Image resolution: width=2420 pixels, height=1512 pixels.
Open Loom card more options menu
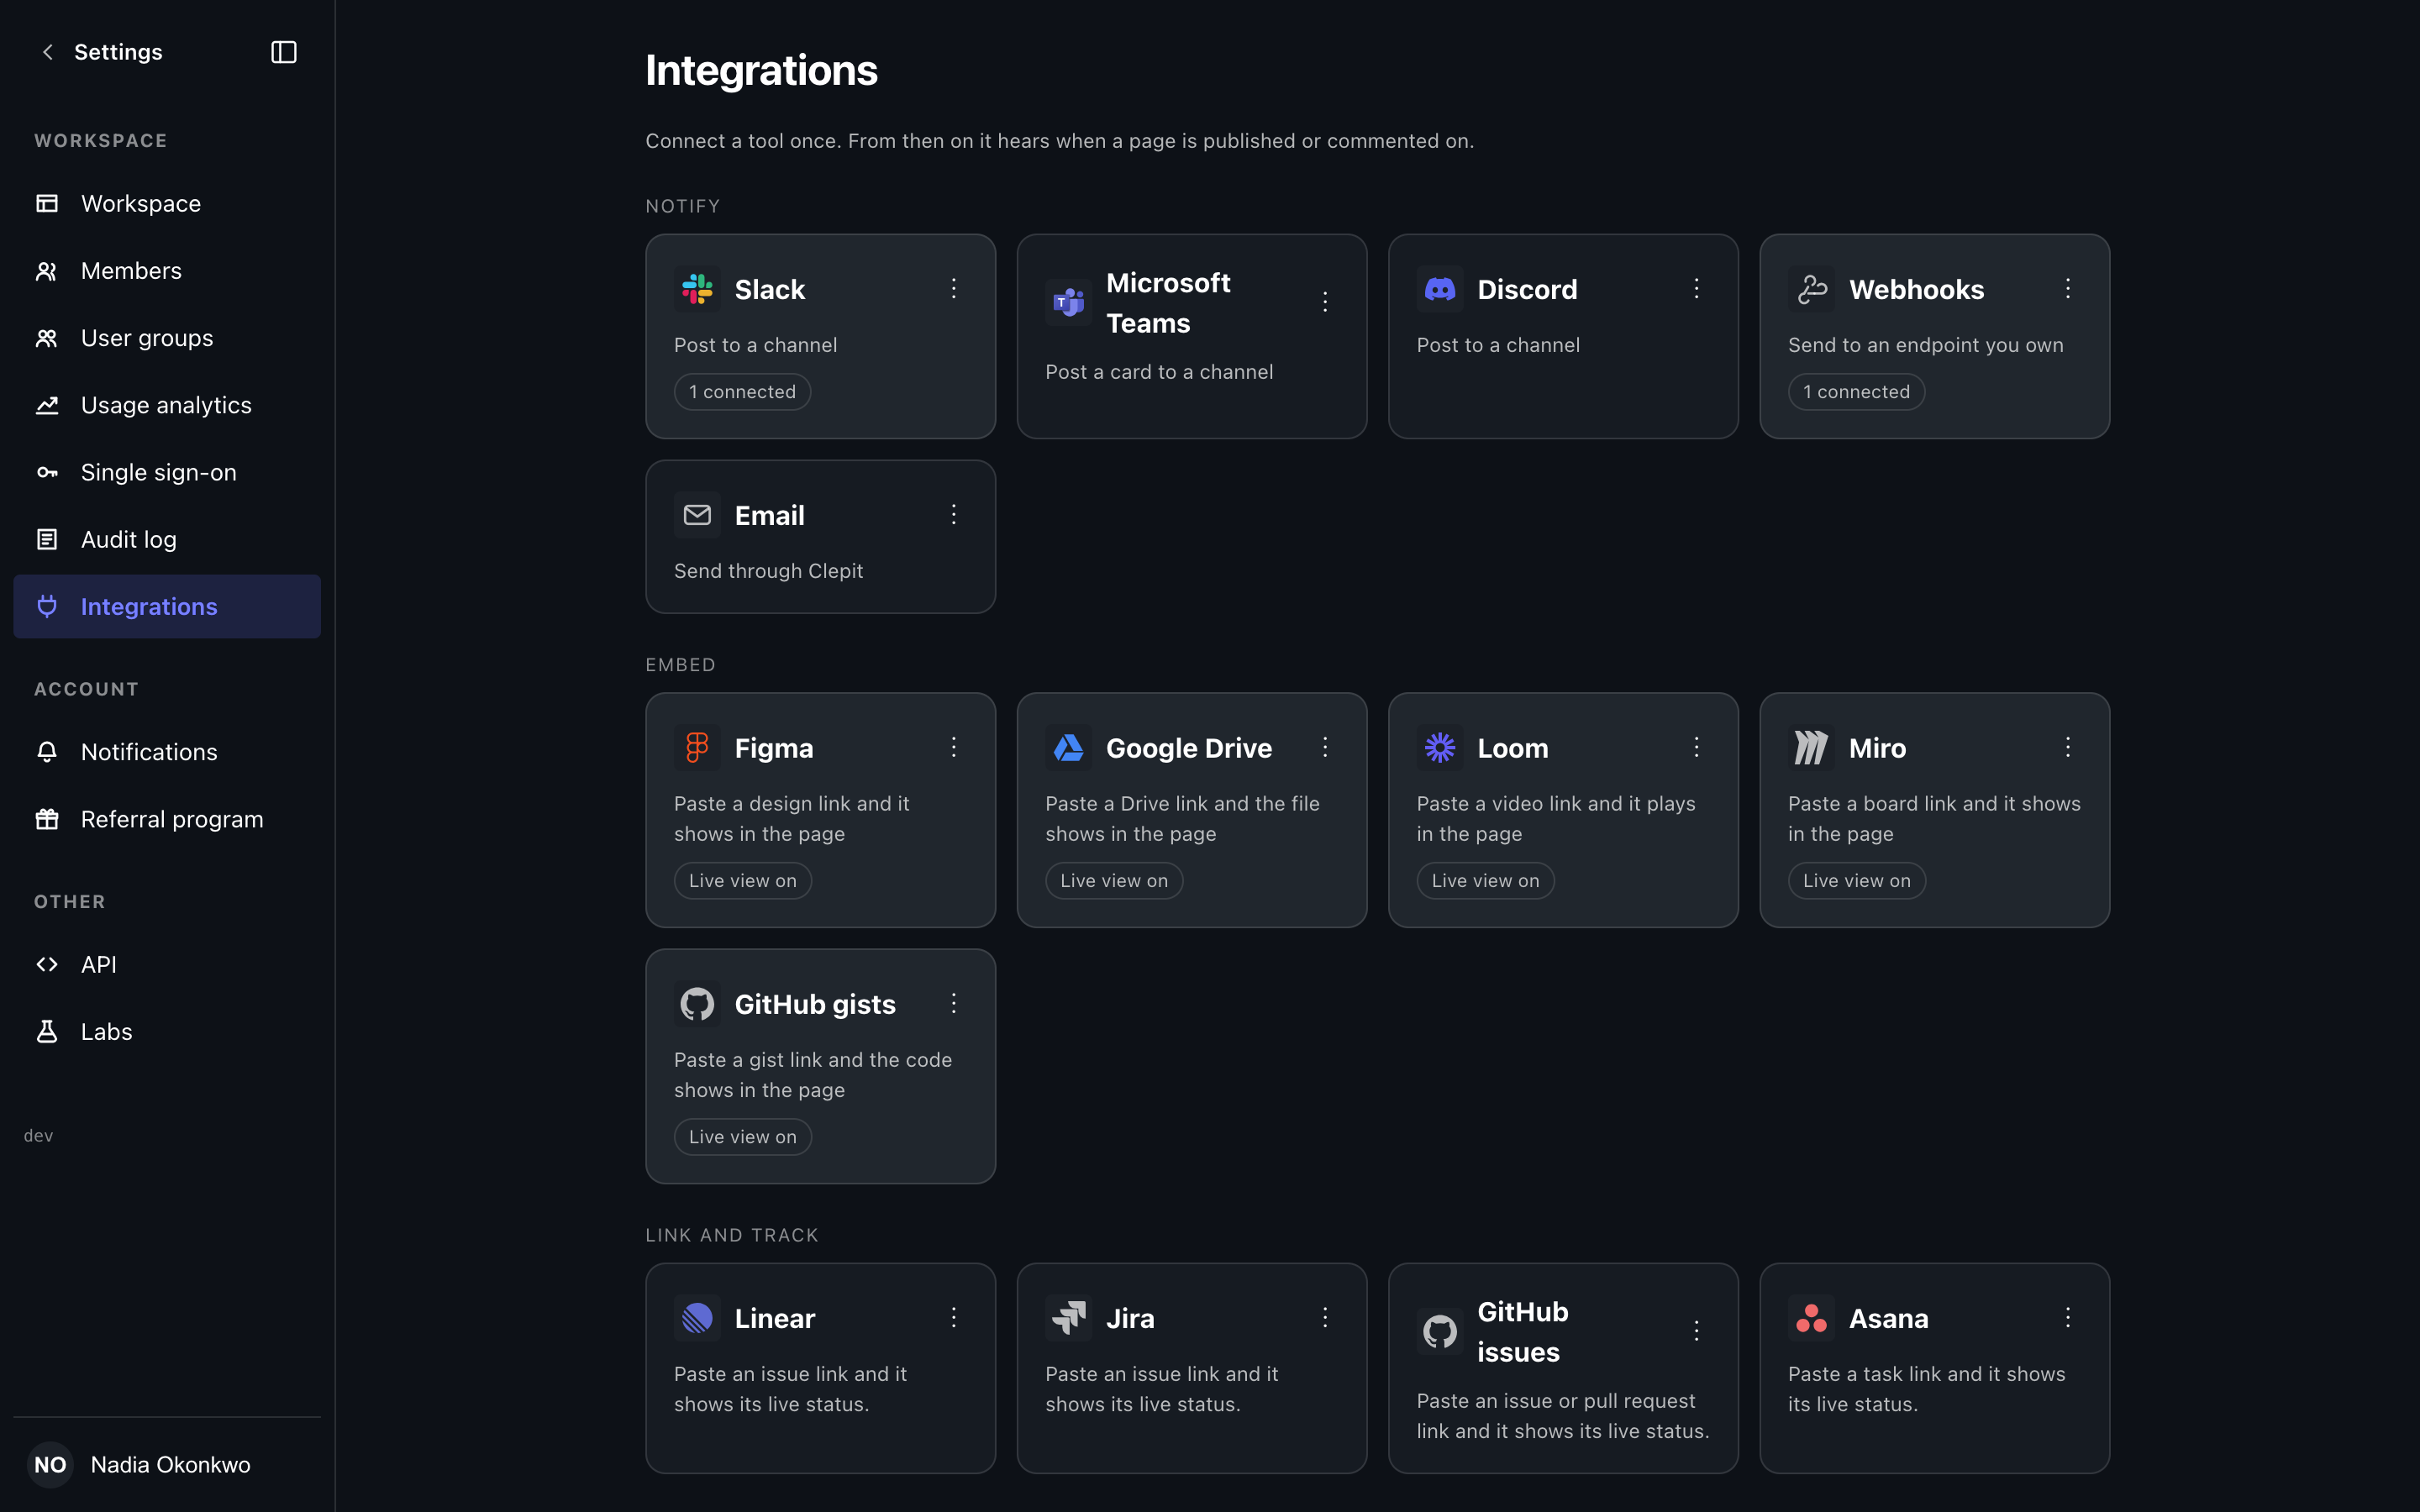(x=1697, y=747)
